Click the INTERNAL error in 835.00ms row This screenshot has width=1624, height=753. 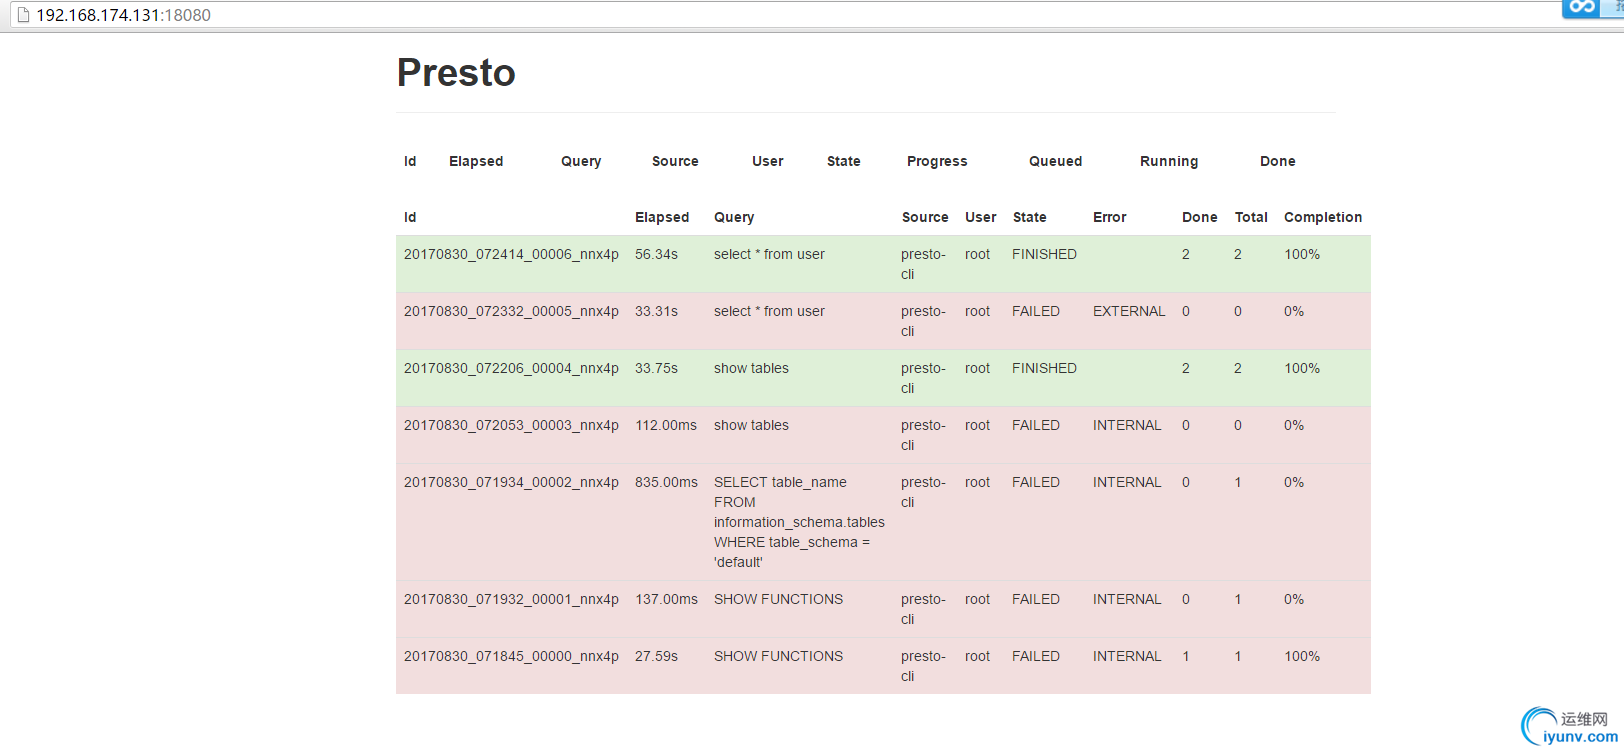[x=1127, y=482]
